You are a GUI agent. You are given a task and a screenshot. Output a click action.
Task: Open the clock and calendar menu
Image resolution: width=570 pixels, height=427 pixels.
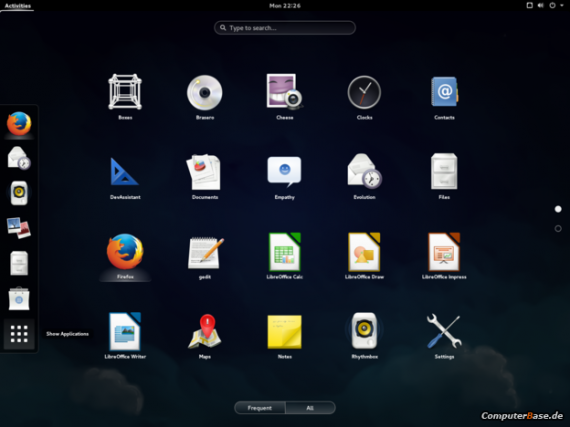285,5
